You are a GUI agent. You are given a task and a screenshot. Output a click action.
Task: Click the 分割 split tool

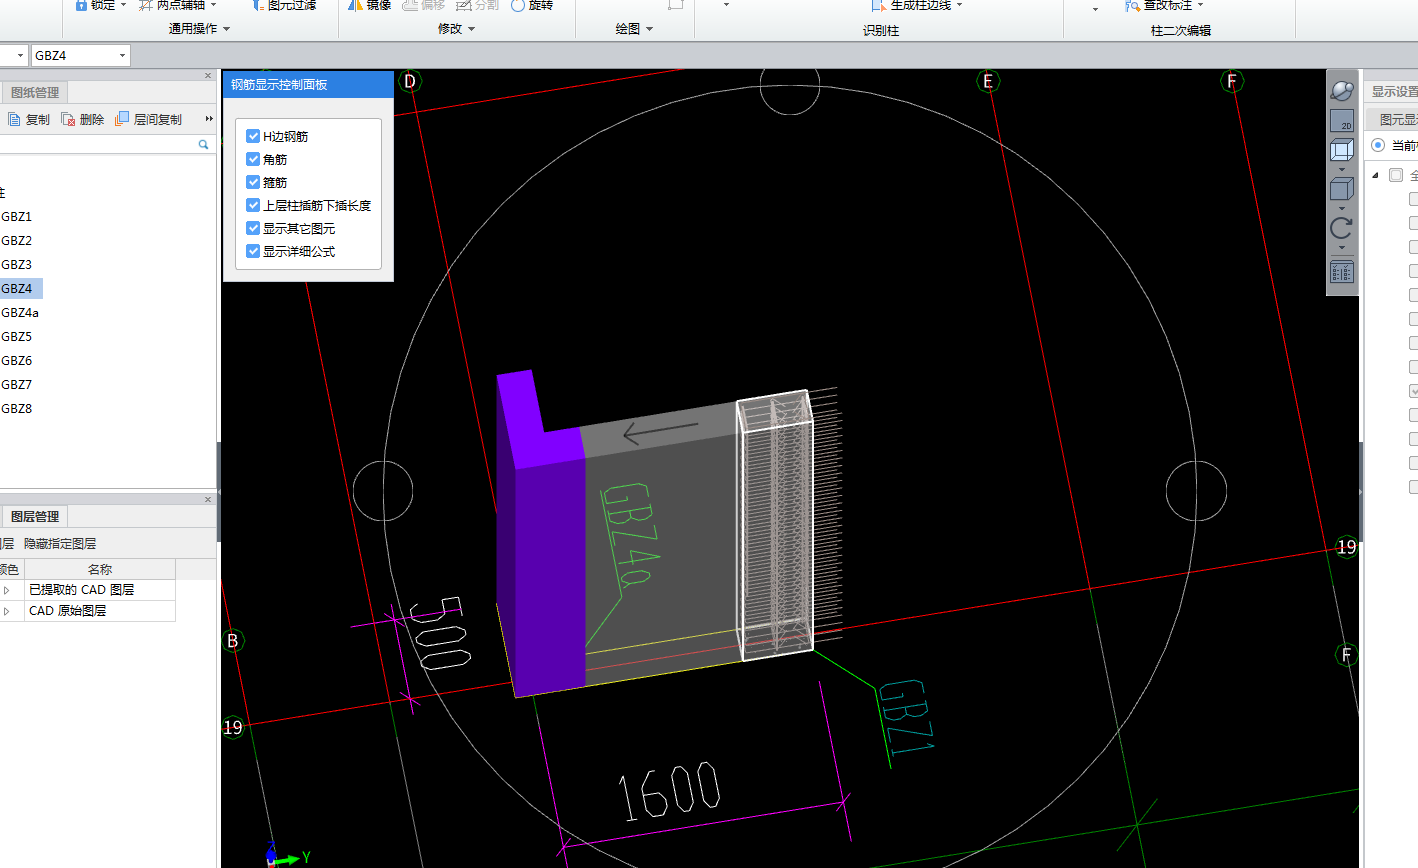tap(477, 5)
